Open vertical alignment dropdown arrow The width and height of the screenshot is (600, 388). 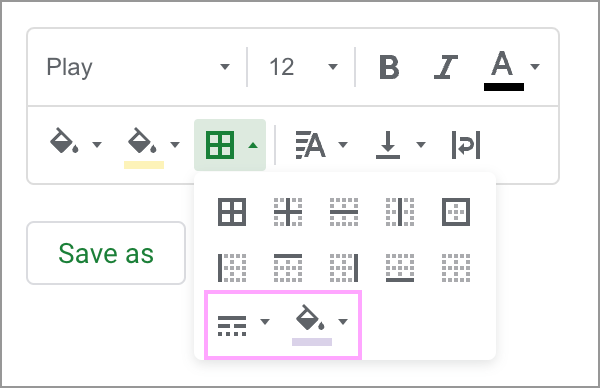pos(421,145)
